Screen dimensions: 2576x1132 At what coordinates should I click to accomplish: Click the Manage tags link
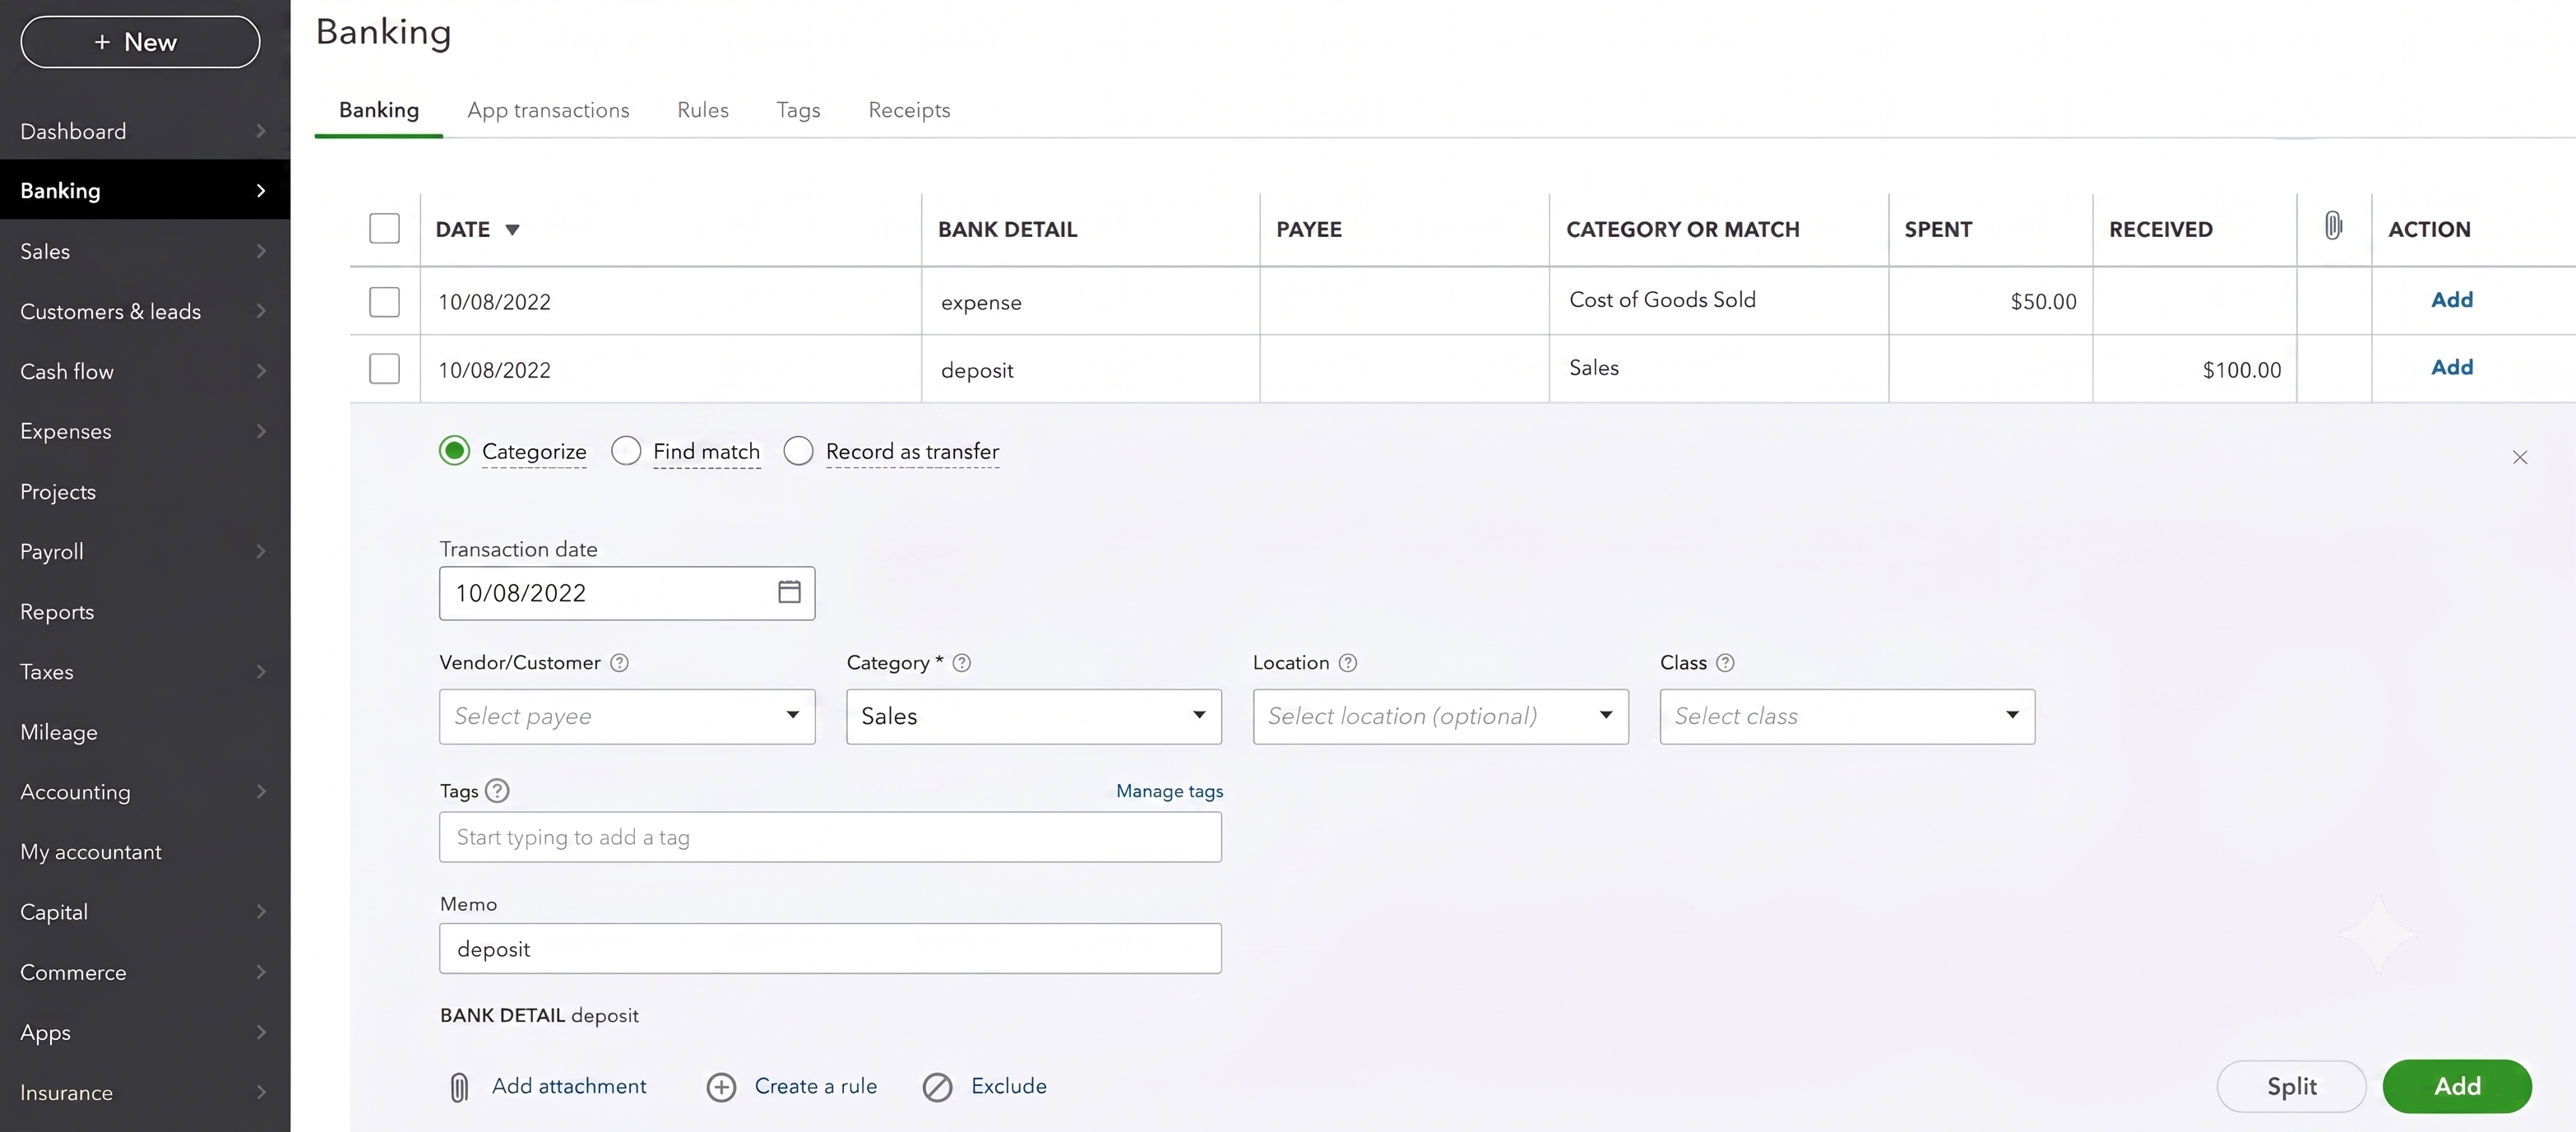pos(1169,791)
